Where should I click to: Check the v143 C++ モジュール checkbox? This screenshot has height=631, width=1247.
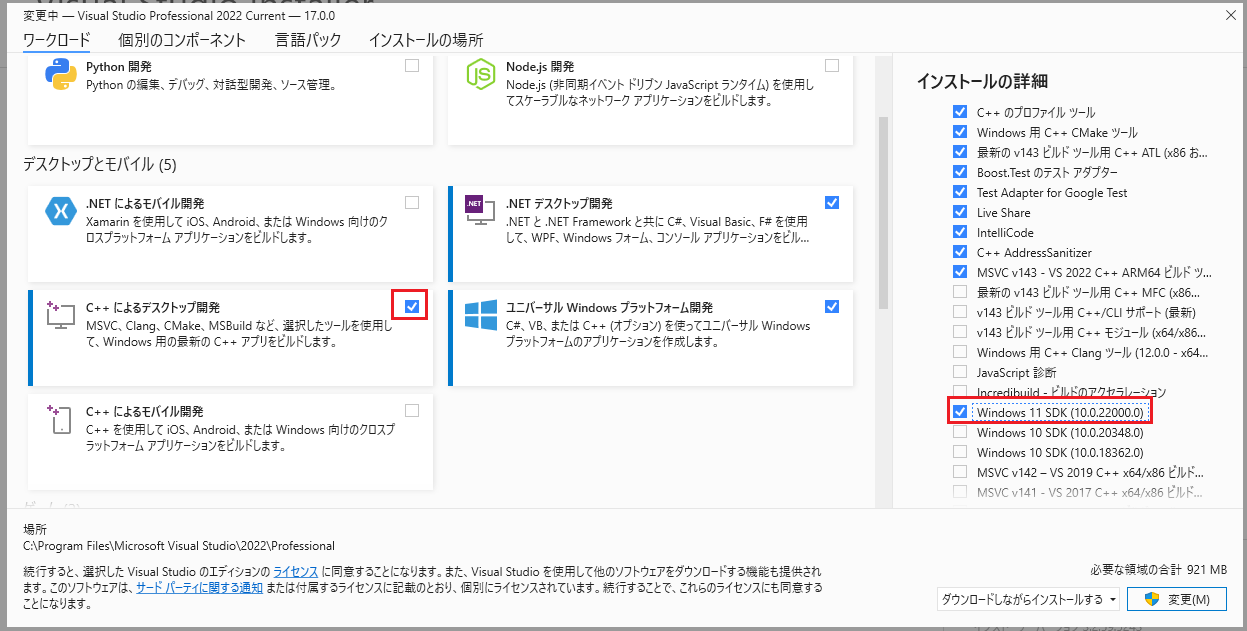pos(960,332)
